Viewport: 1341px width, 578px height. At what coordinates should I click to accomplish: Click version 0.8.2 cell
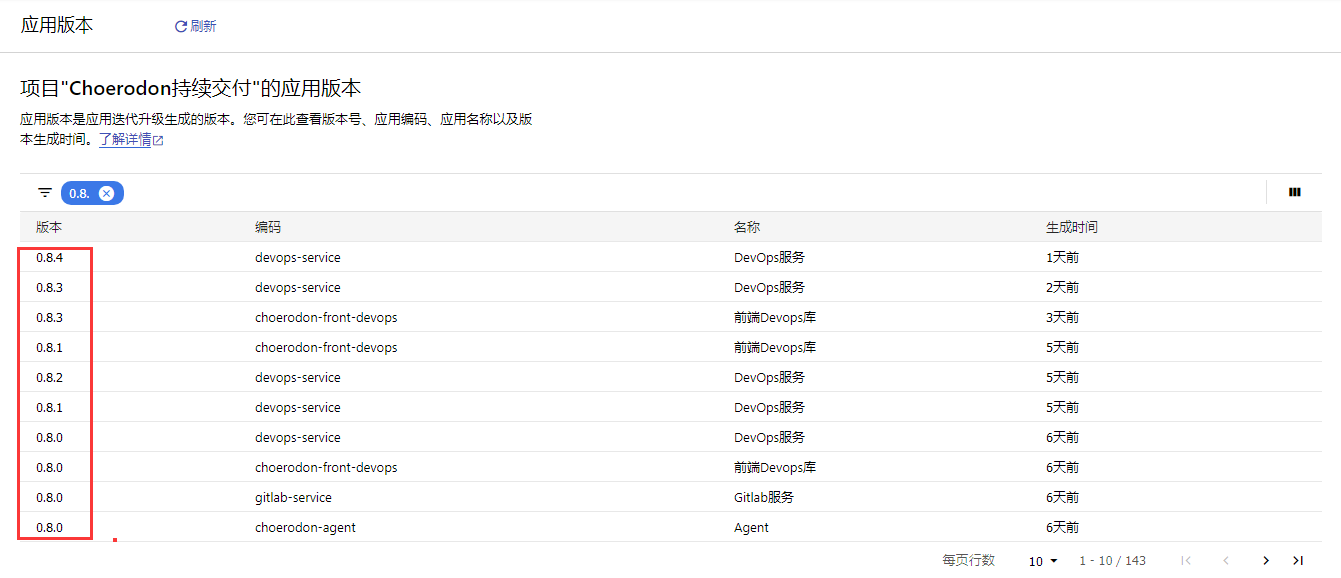(49, 377)
